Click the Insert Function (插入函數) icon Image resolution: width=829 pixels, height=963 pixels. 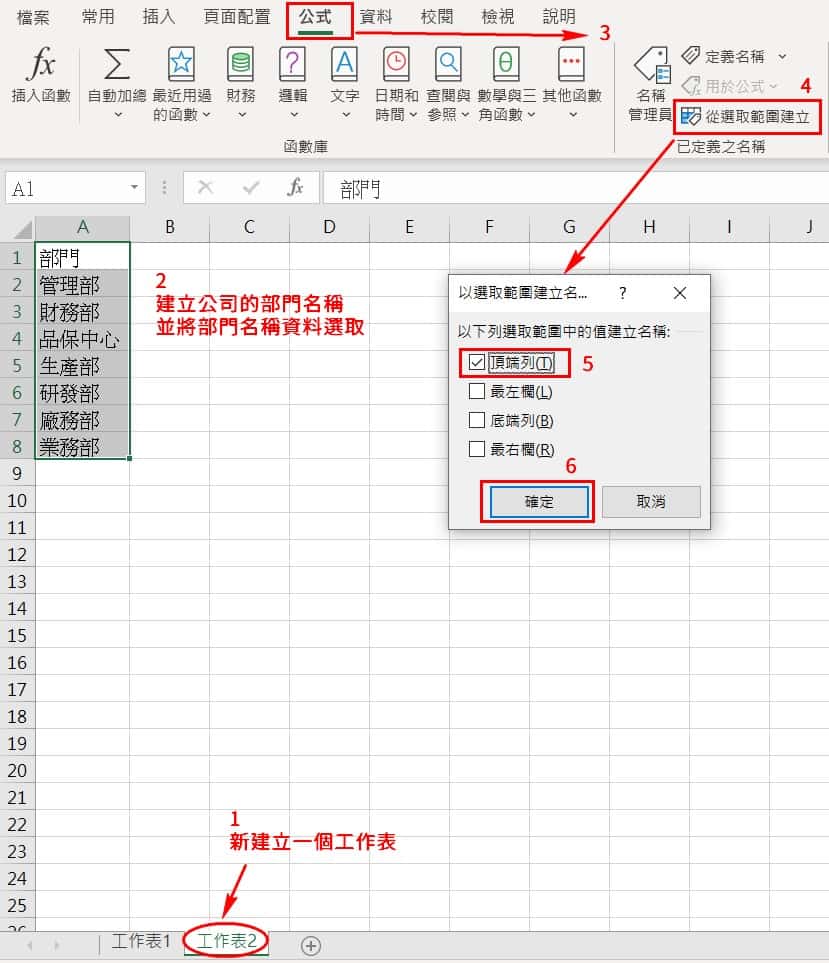click(x=41, y=66)
